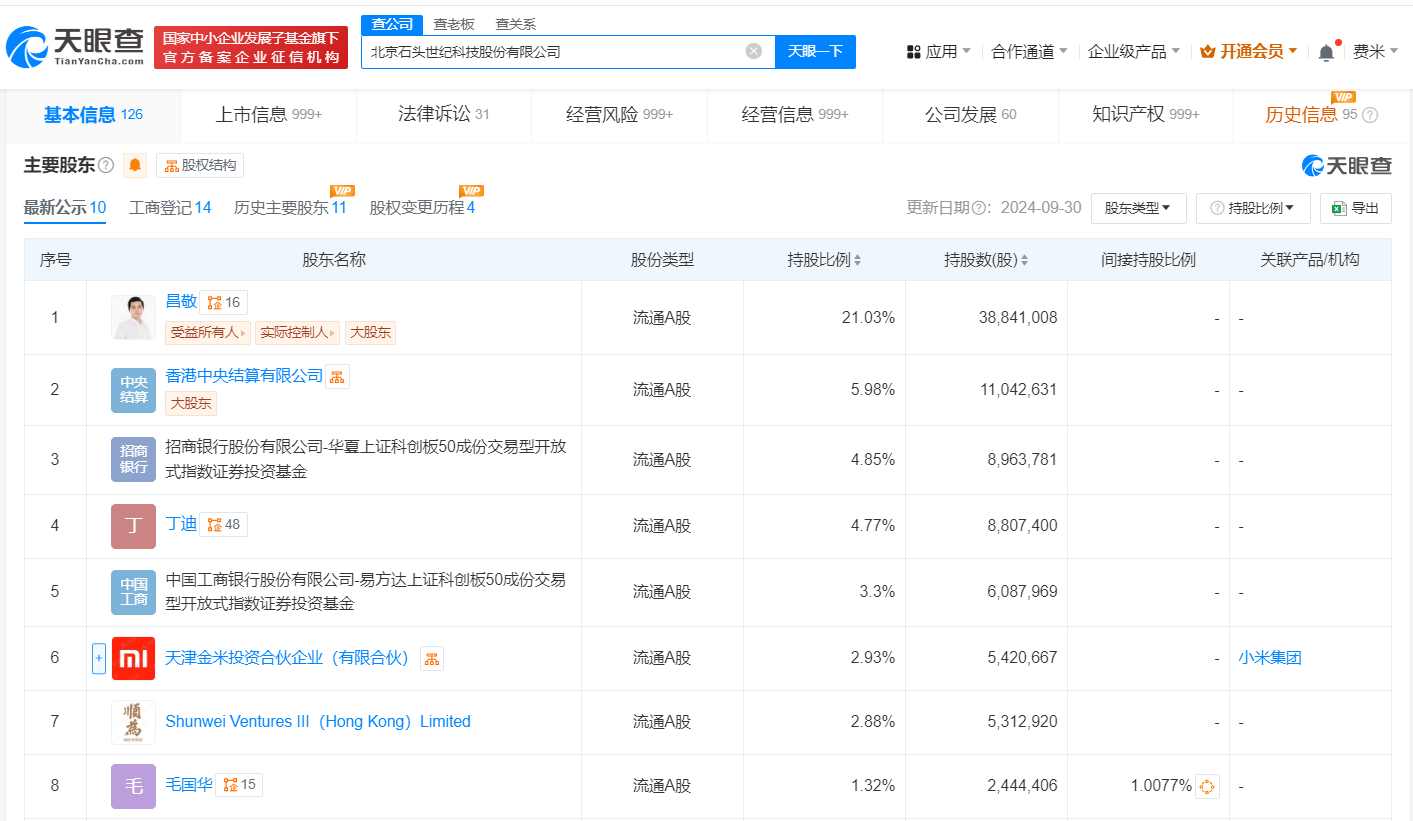Open 法律诉讼 tab
The image size is (1413, 821).
coord(444,115)
